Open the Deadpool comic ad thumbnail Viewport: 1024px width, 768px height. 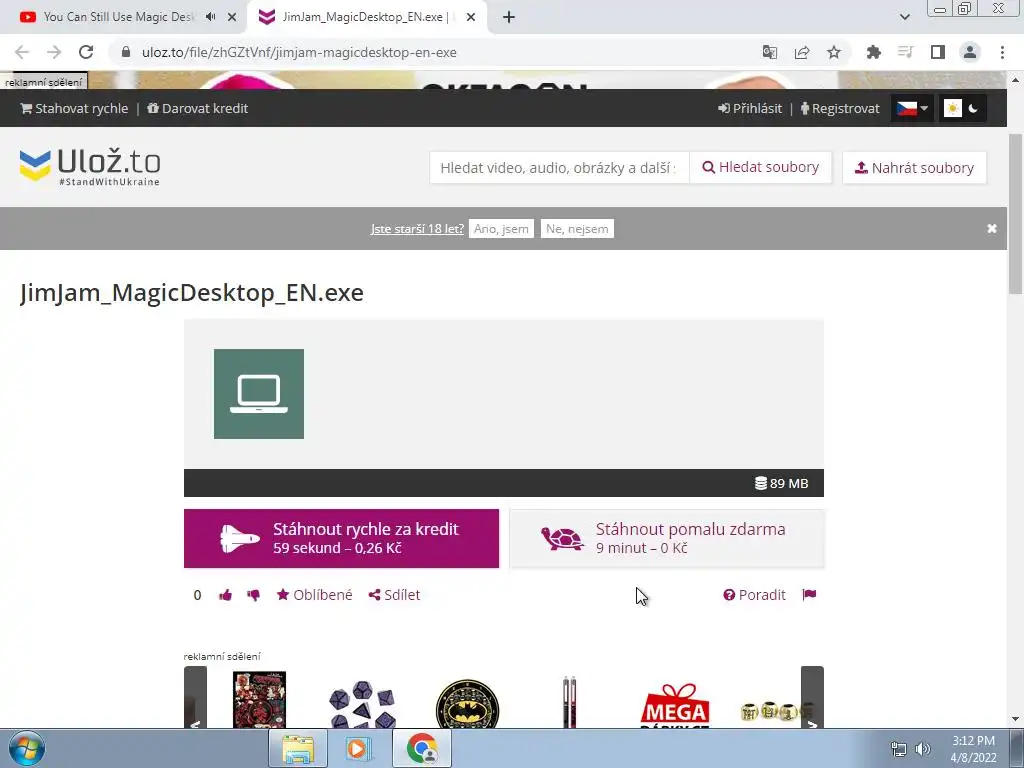click(x=259, y=699)
